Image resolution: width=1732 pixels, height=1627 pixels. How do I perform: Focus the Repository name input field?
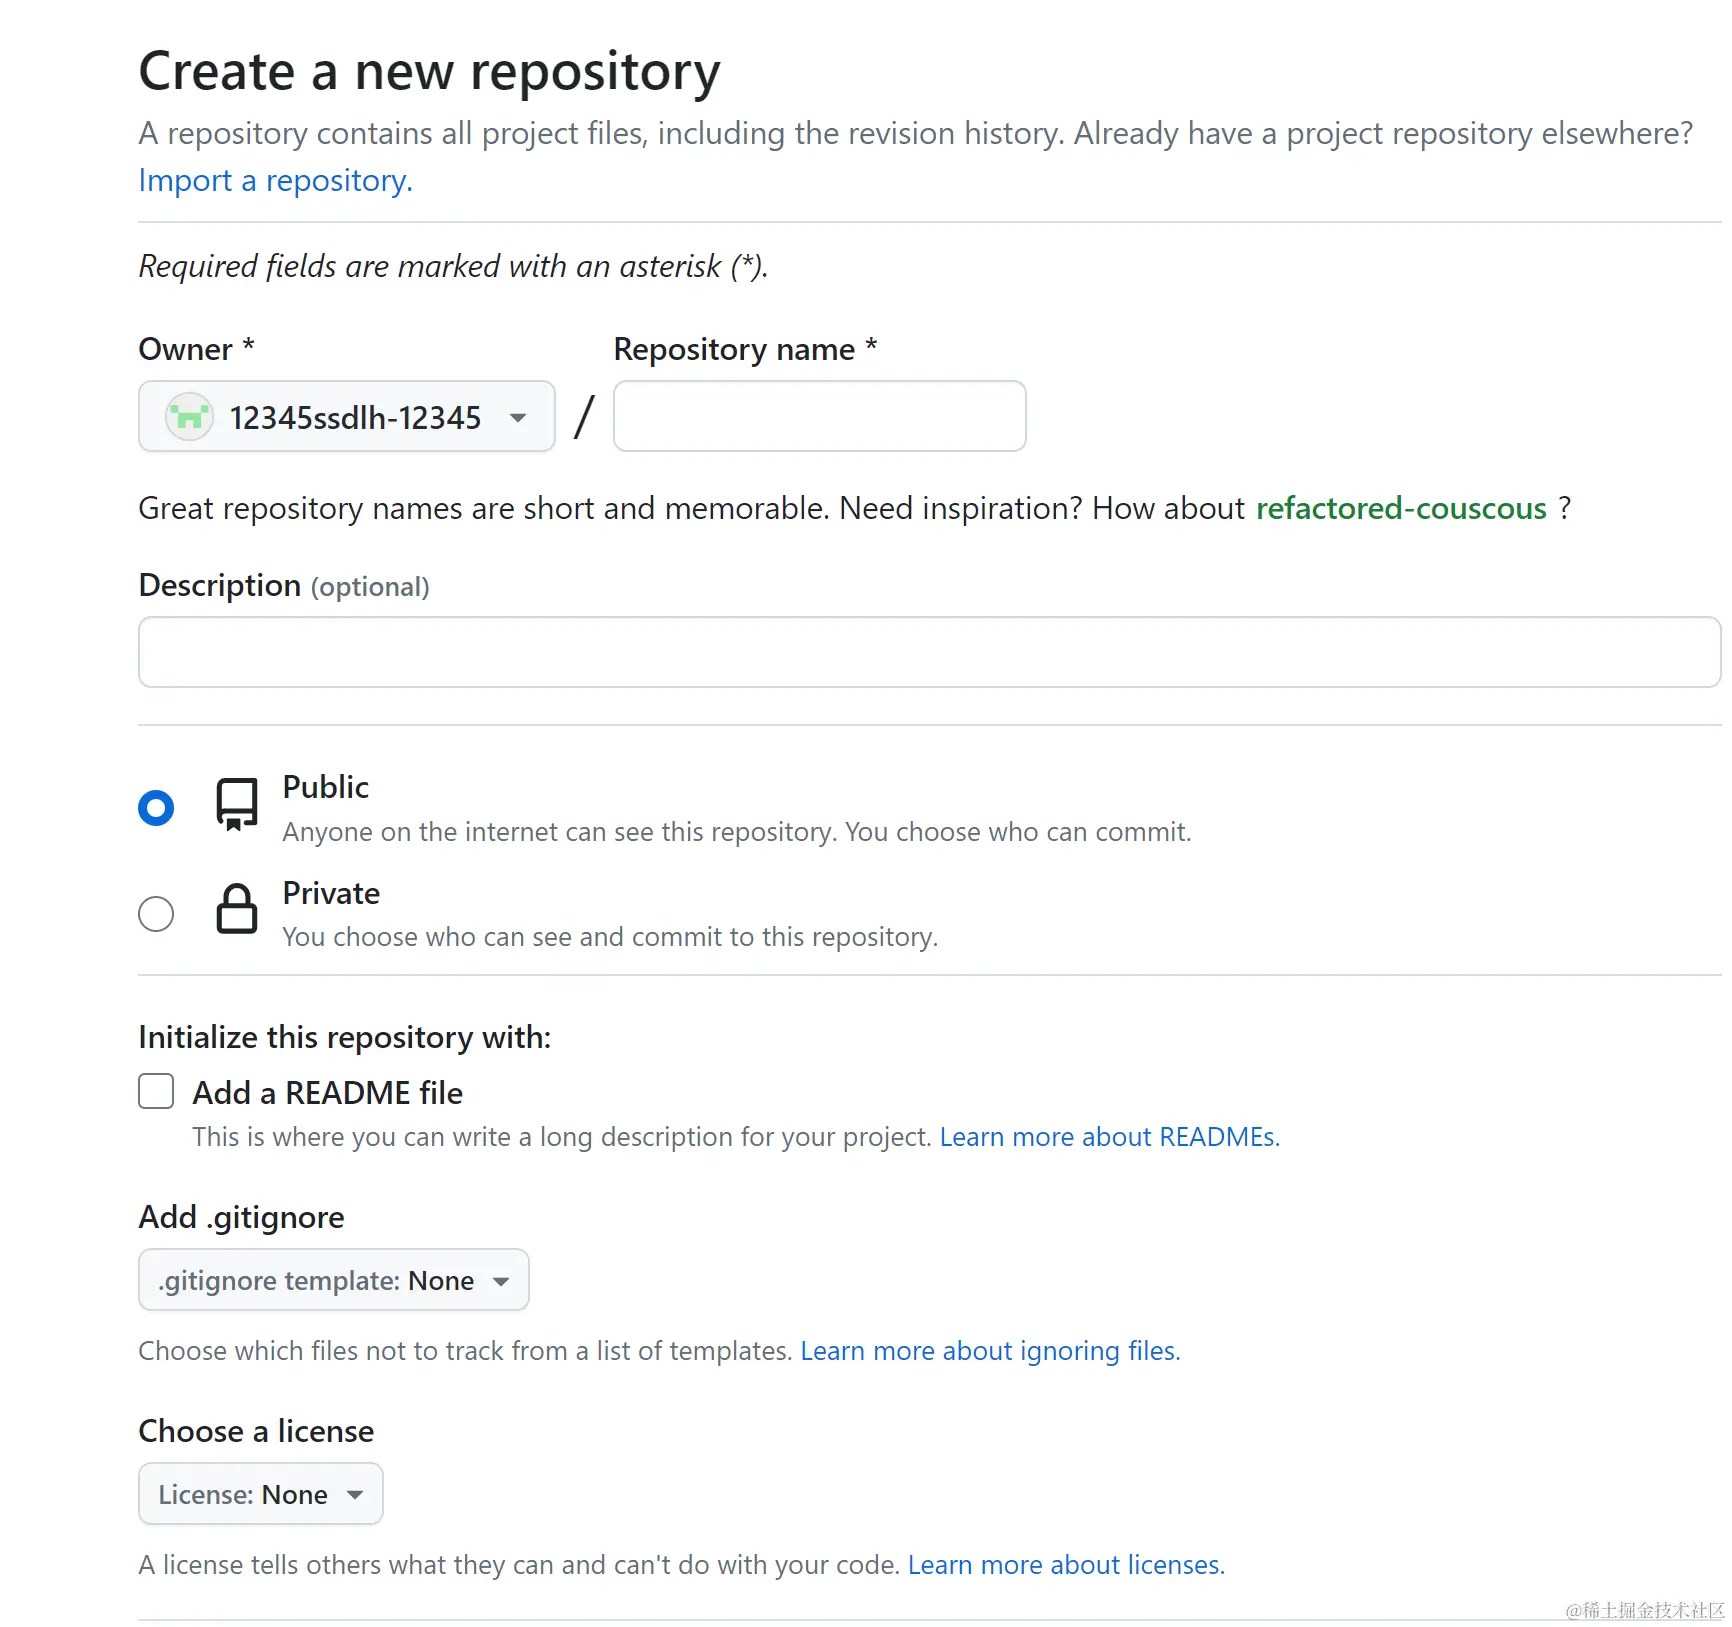819,417
